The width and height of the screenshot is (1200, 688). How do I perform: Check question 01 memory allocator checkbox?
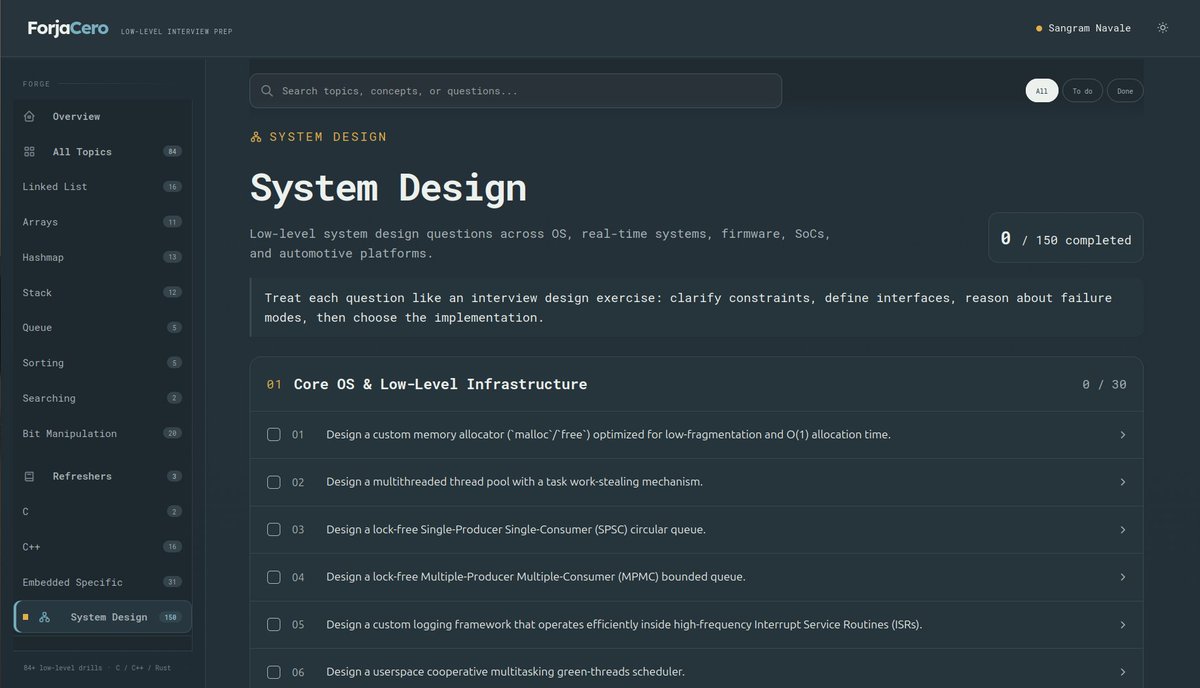coord(274,435)
